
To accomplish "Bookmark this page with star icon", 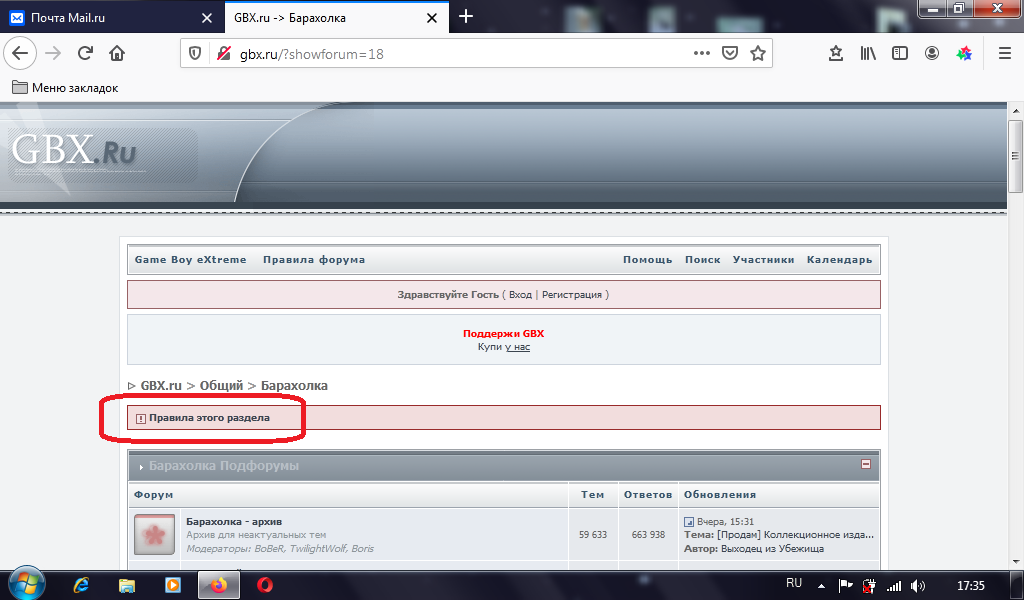I will (x=758, y=54).
